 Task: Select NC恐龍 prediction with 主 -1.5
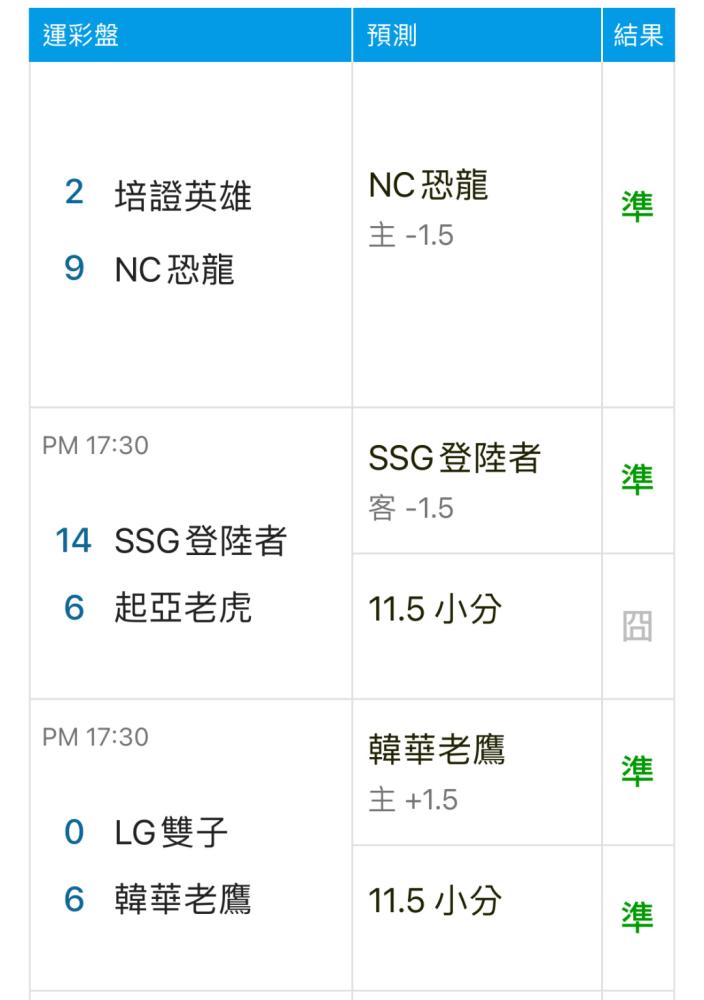coord(429,208)
